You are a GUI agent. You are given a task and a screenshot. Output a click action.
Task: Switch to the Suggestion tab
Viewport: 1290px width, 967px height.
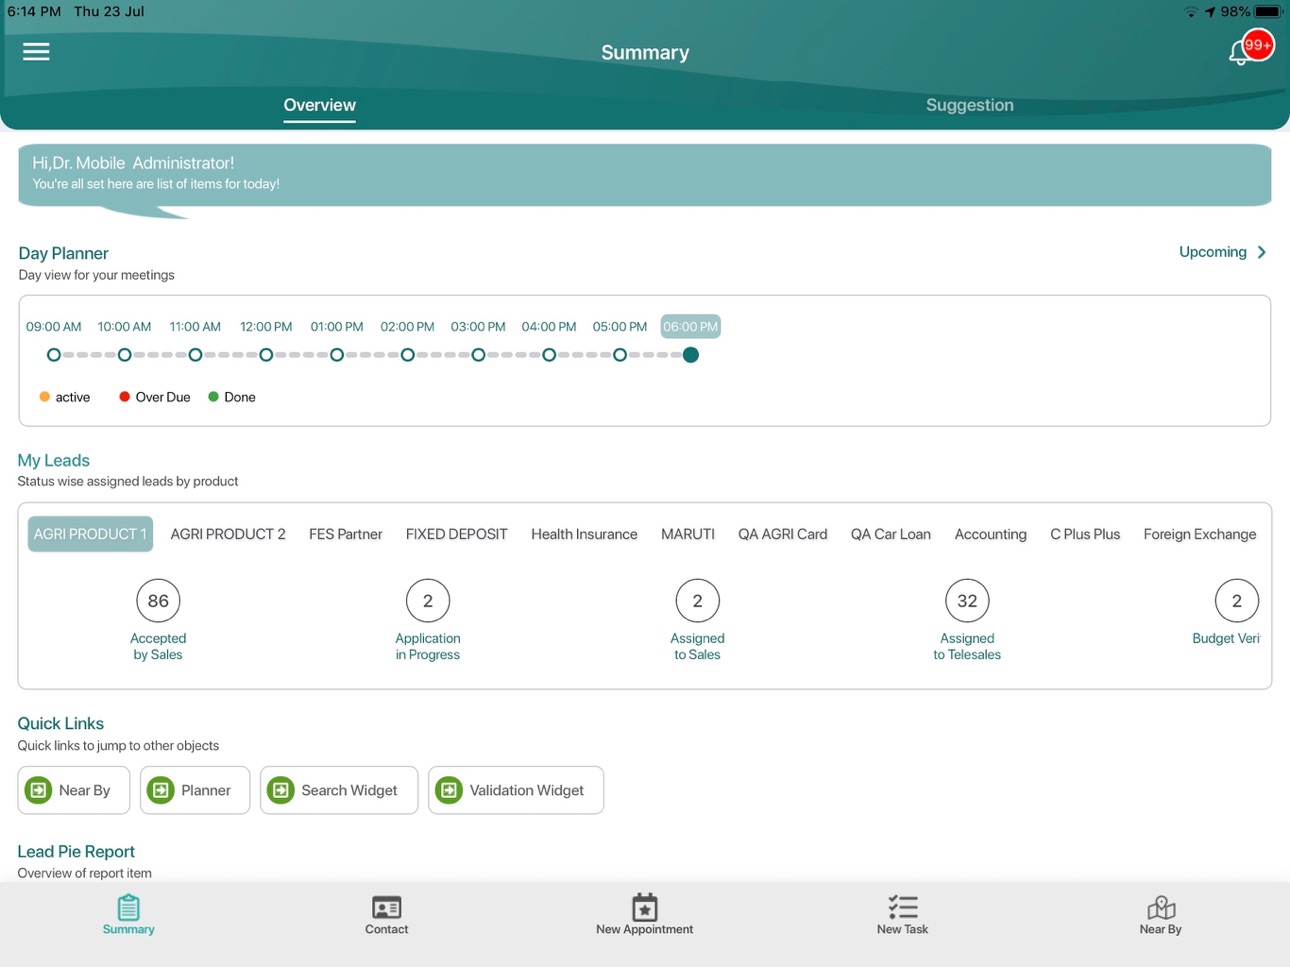[x=969, y=105]
